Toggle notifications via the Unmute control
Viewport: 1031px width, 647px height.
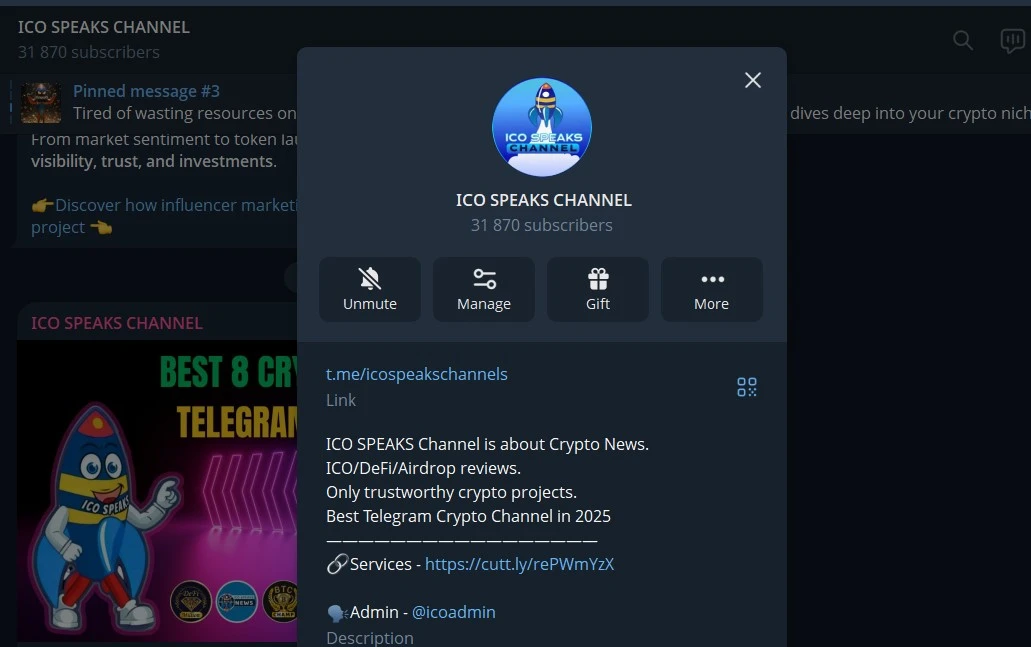click(x=369, y=289)
